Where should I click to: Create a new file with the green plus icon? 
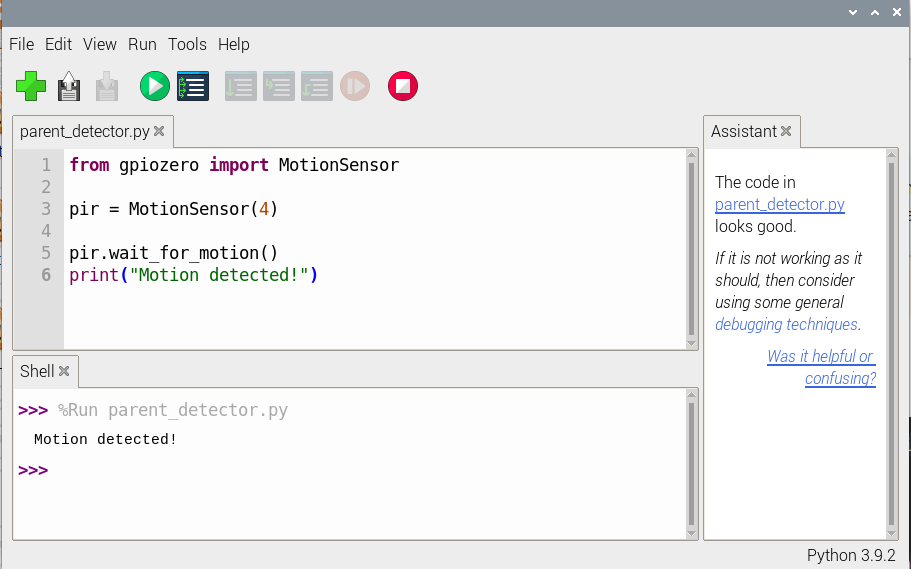[x=31, y=86]
